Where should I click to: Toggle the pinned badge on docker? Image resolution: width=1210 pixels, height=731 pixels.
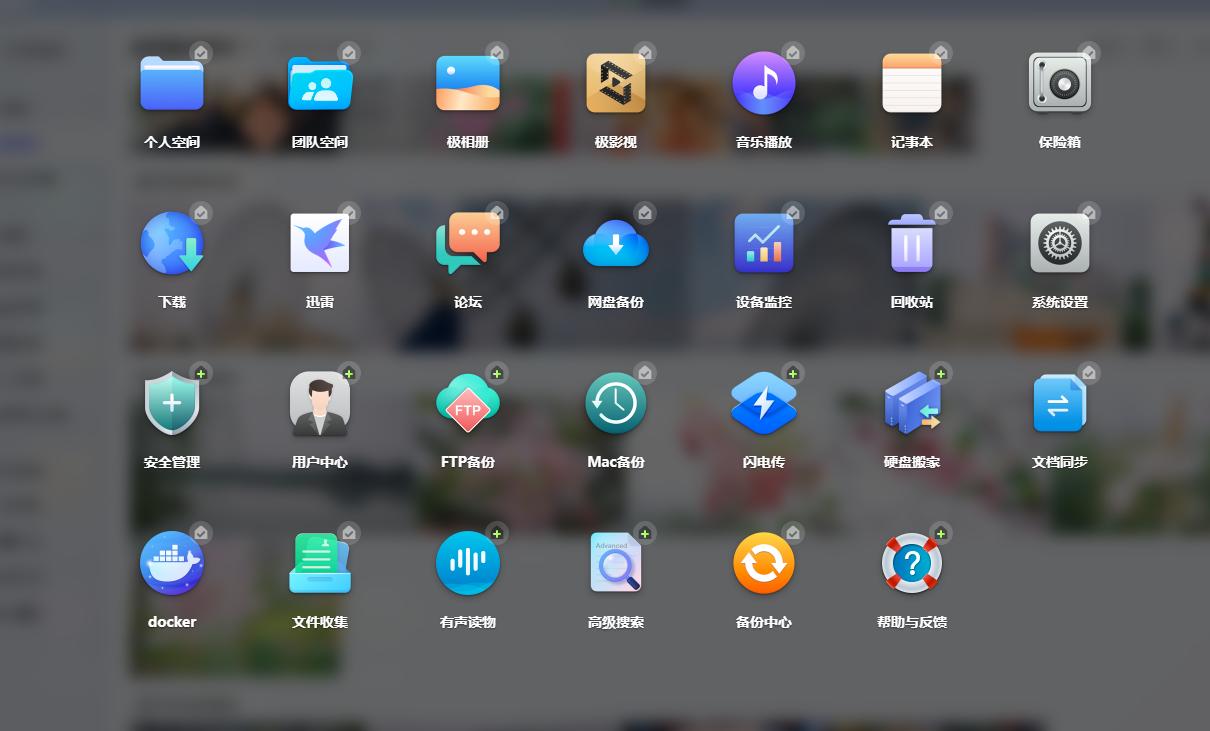coord(201,533)
